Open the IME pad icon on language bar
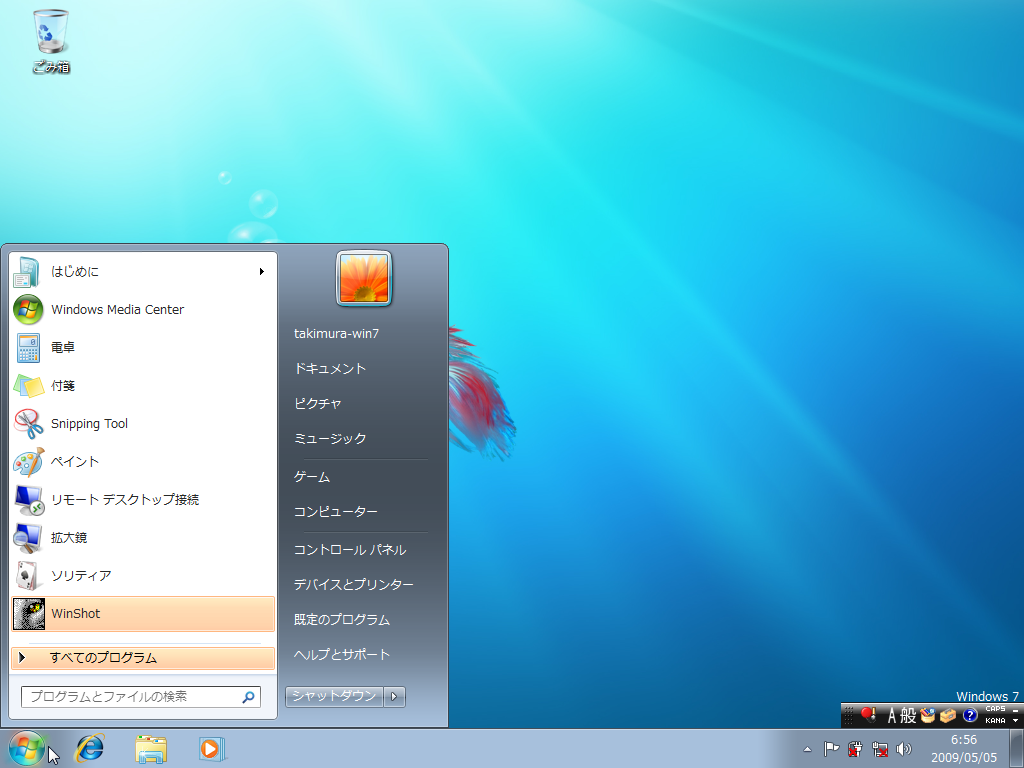Viewport: 1024px width, 768px height. (928, 716)
